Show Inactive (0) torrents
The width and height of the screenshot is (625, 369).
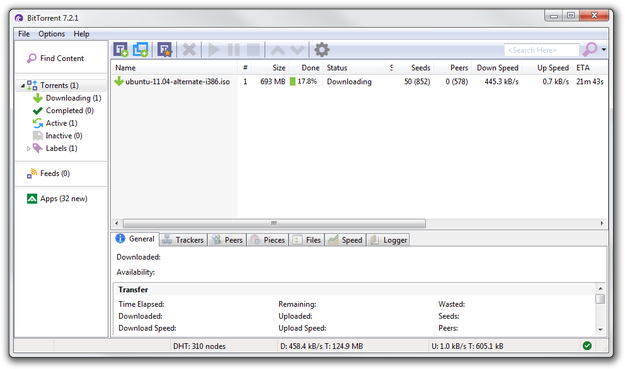(x=64, y=136)
